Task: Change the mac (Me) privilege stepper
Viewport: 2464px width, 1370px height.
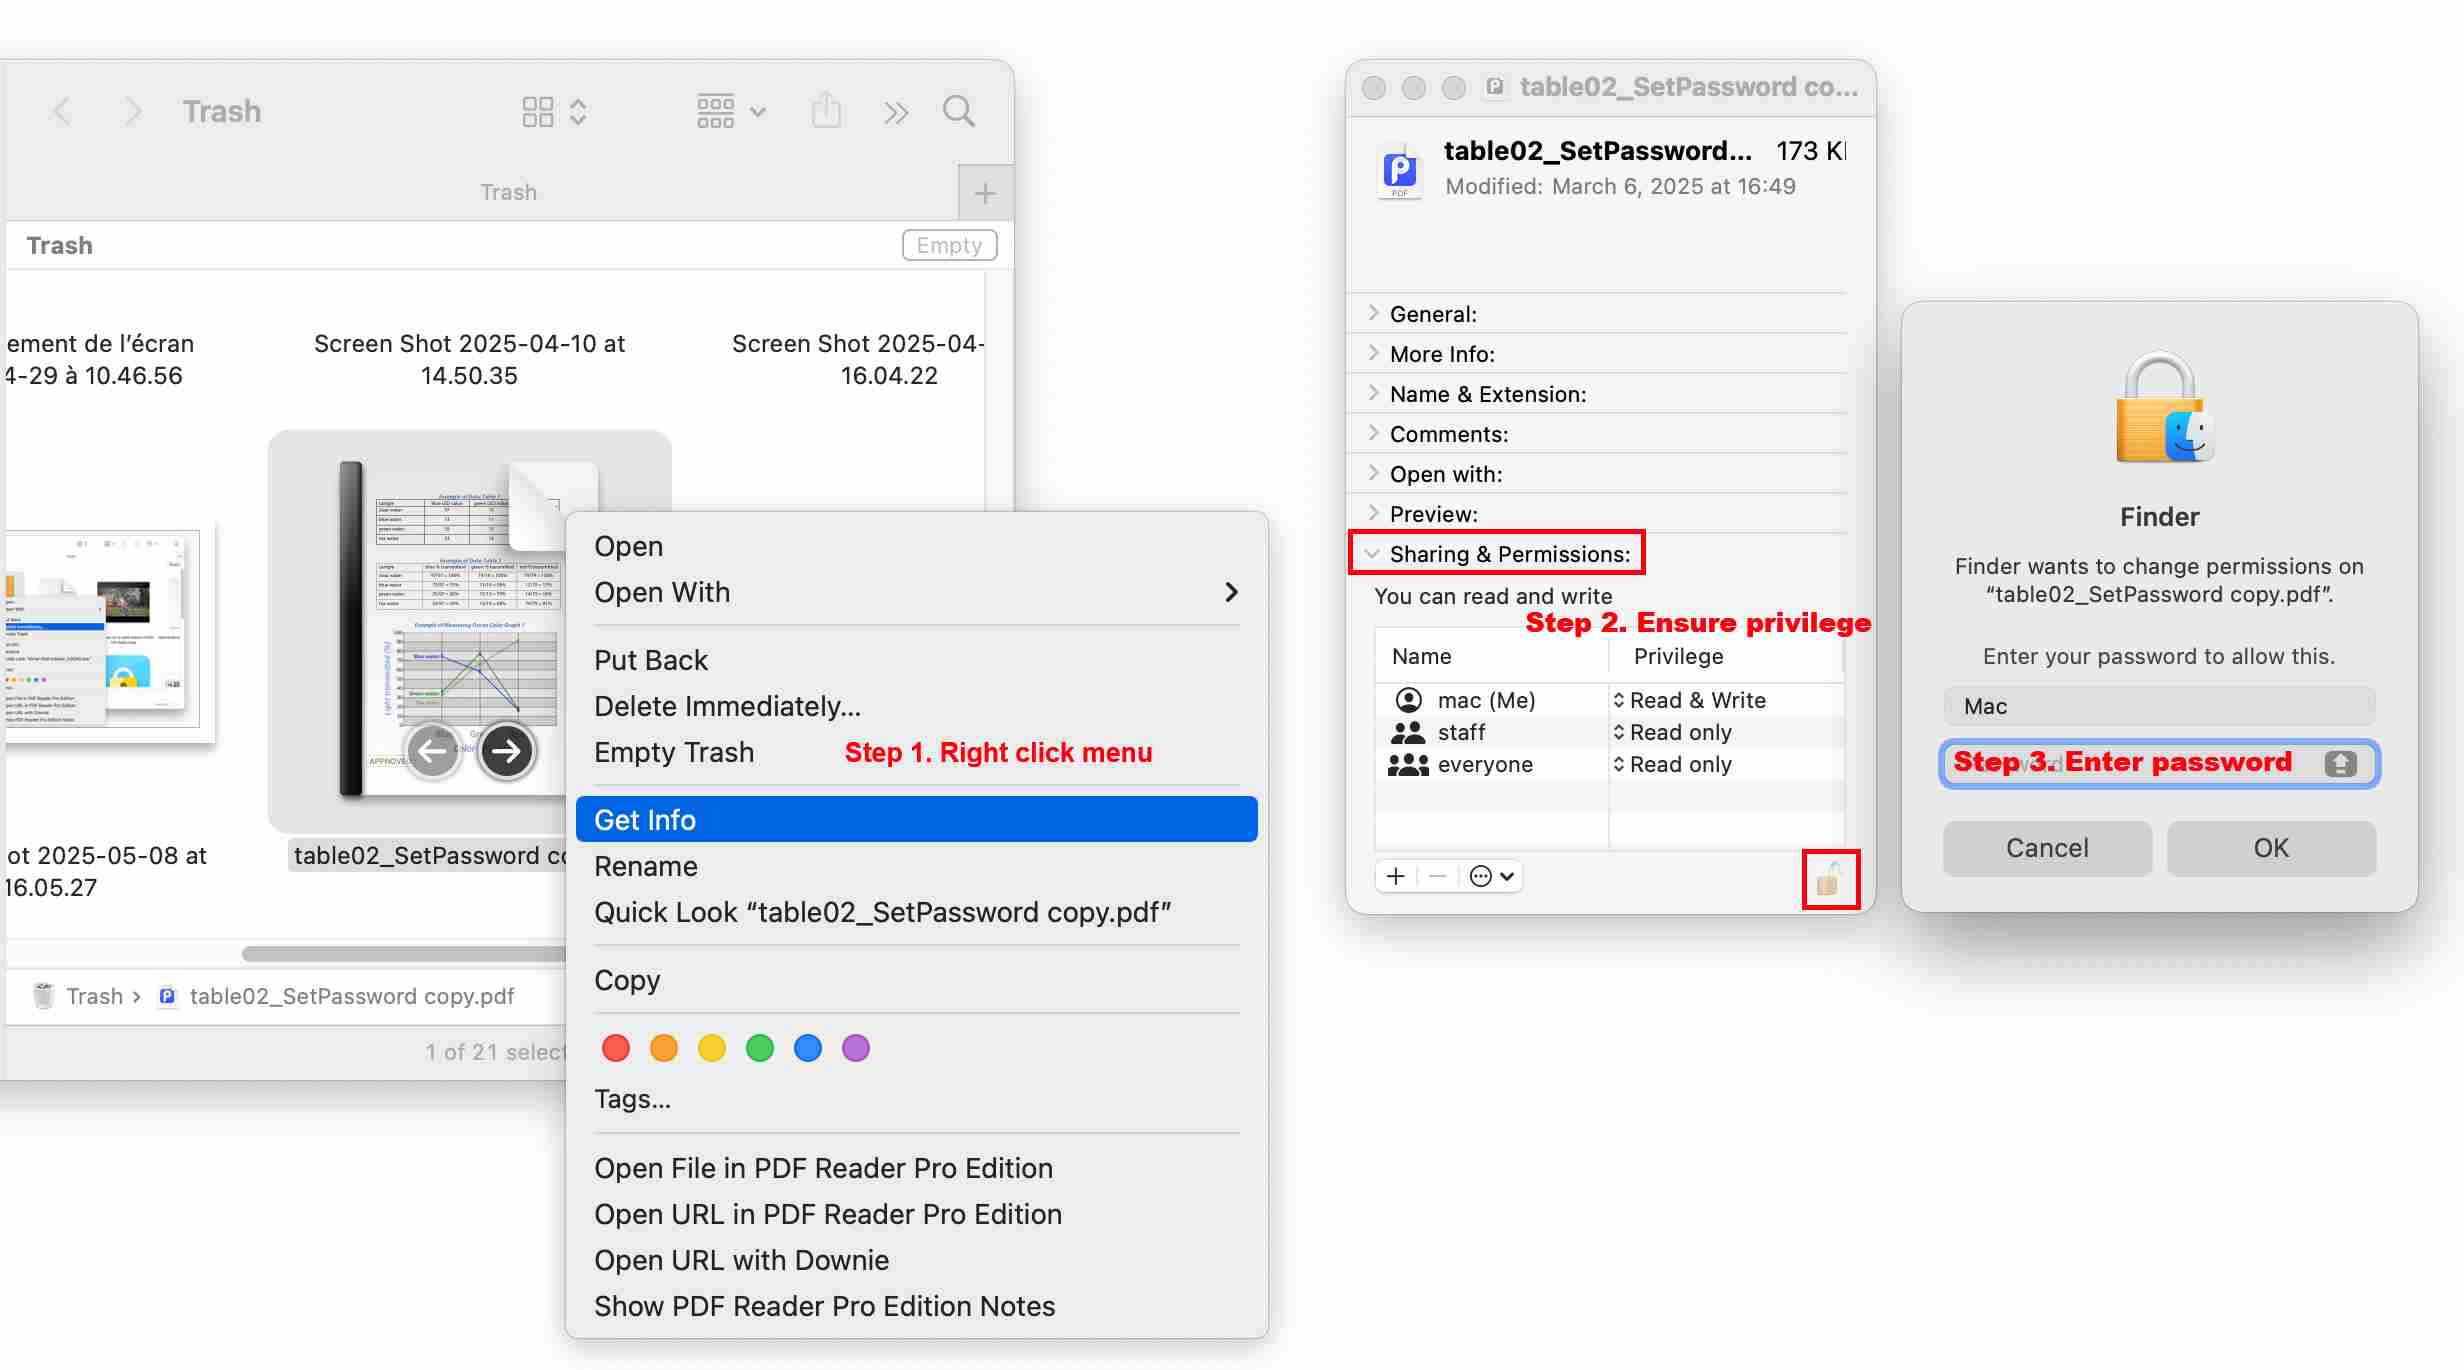Action: pos(1619,701)
